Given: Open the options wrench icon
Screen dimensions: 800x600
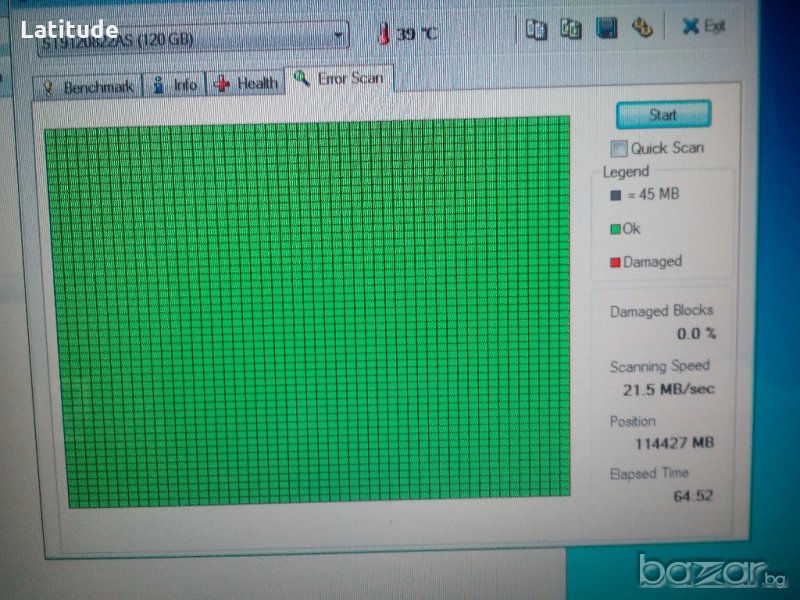Looking at the screenshot, I should 641,29.
